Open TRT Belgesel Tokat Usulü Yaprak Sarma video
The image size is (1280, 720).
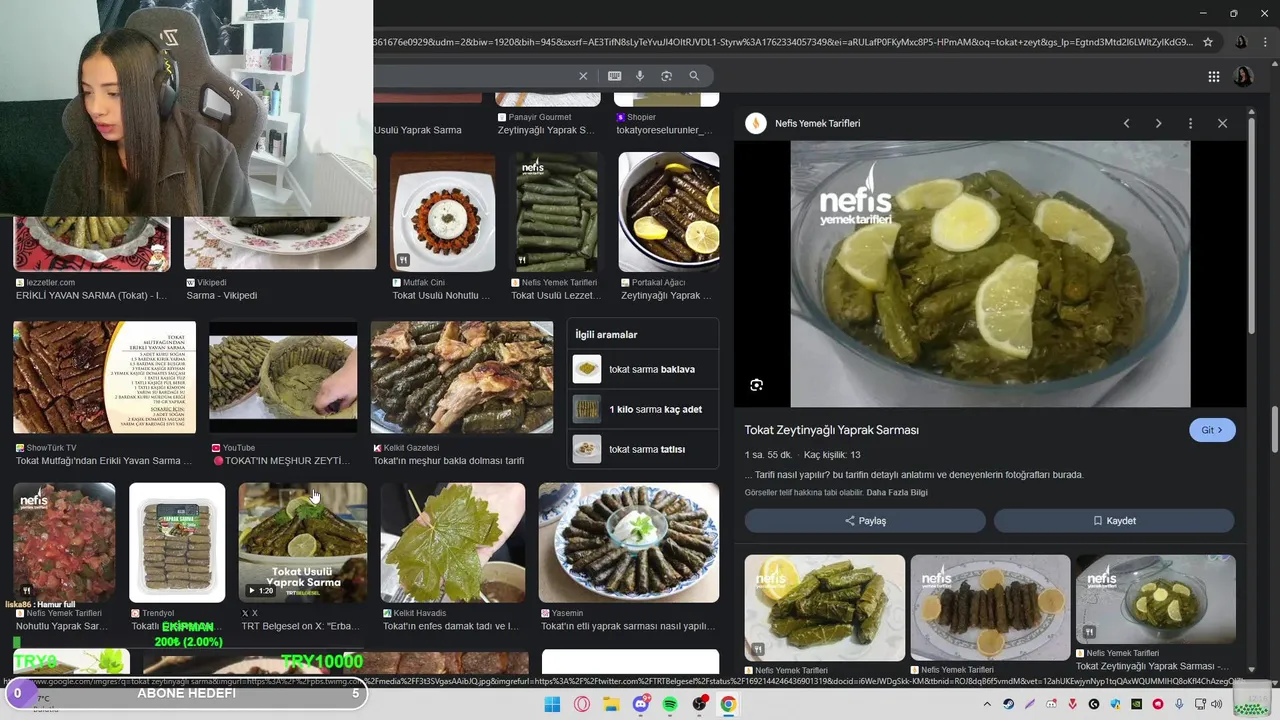coord(303,542)
